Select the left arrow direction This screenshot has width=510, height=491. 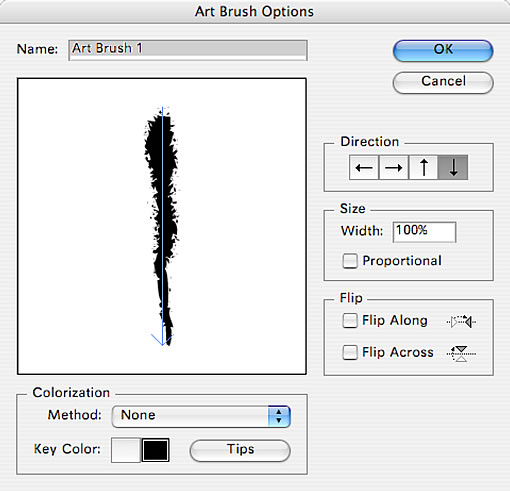(x=364, y=167)
